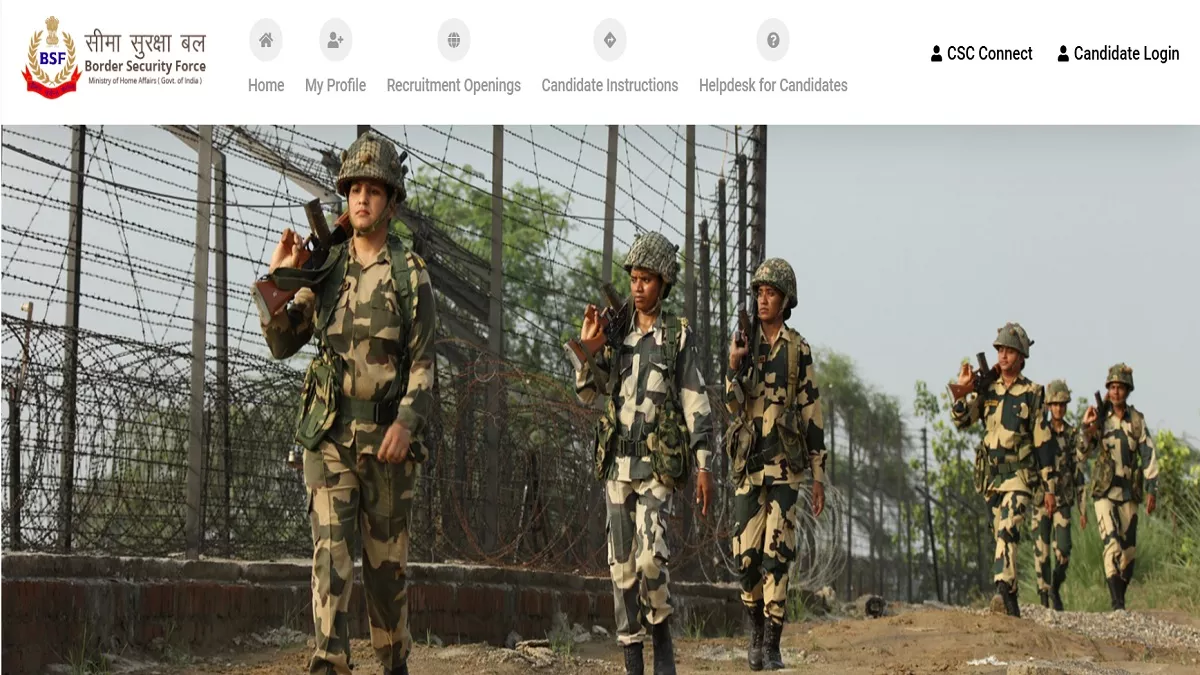Click the Home house icon

tap(266, 40)
